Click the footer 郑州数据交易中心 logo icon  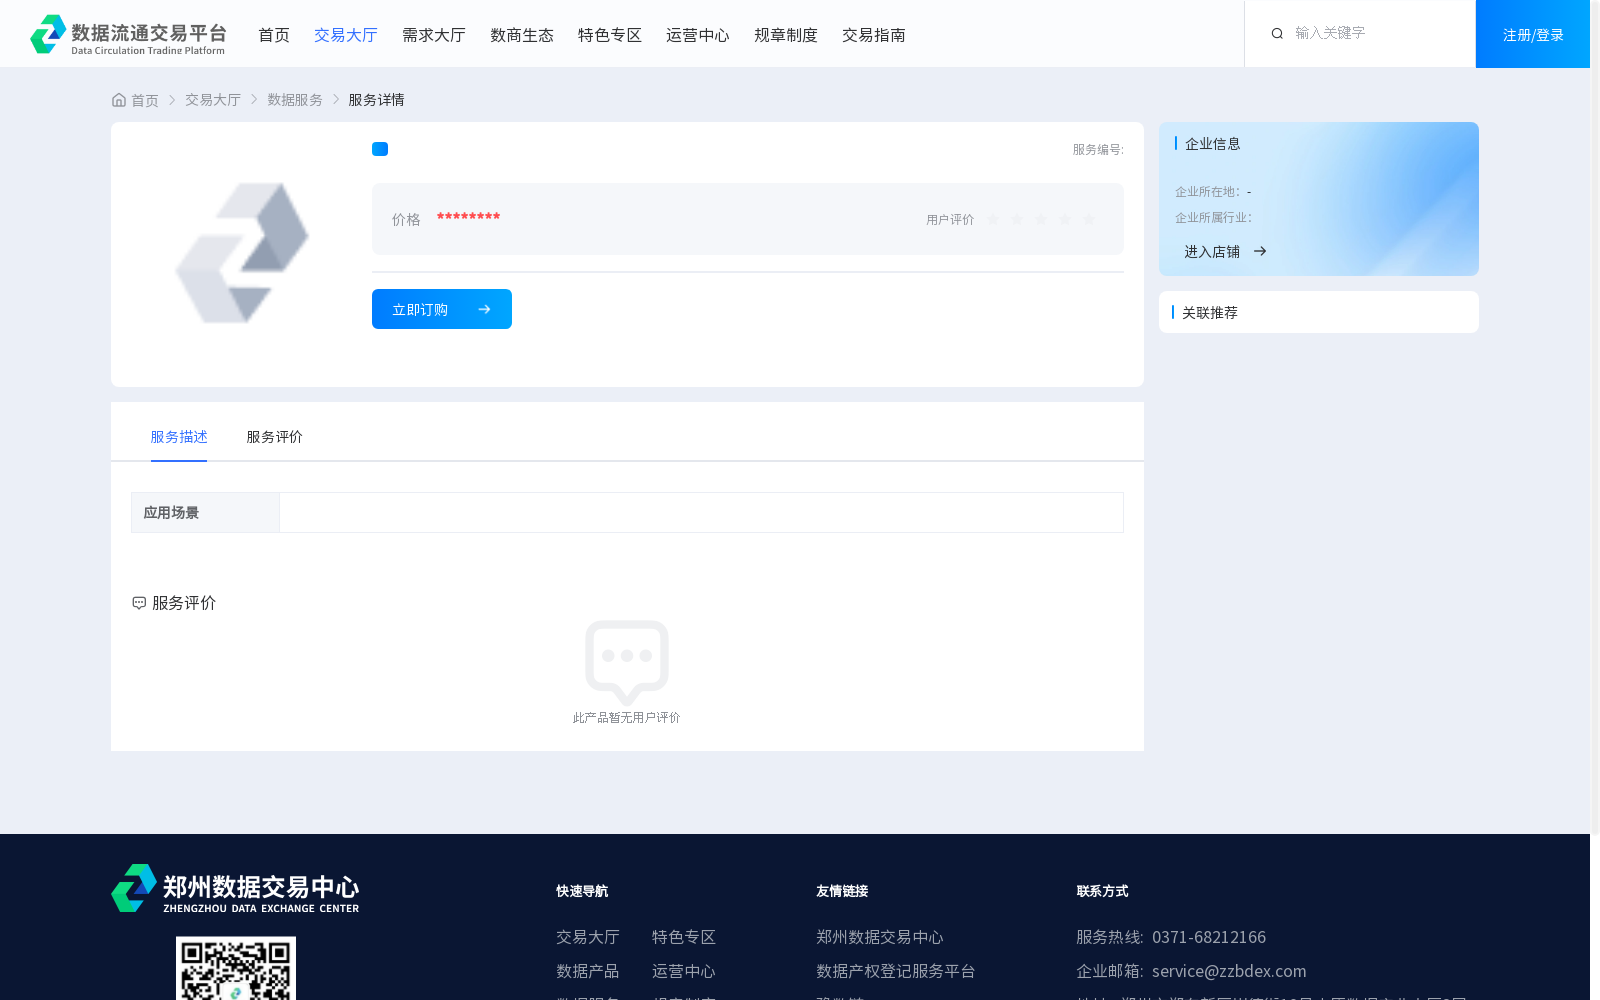tap(135, 889)
